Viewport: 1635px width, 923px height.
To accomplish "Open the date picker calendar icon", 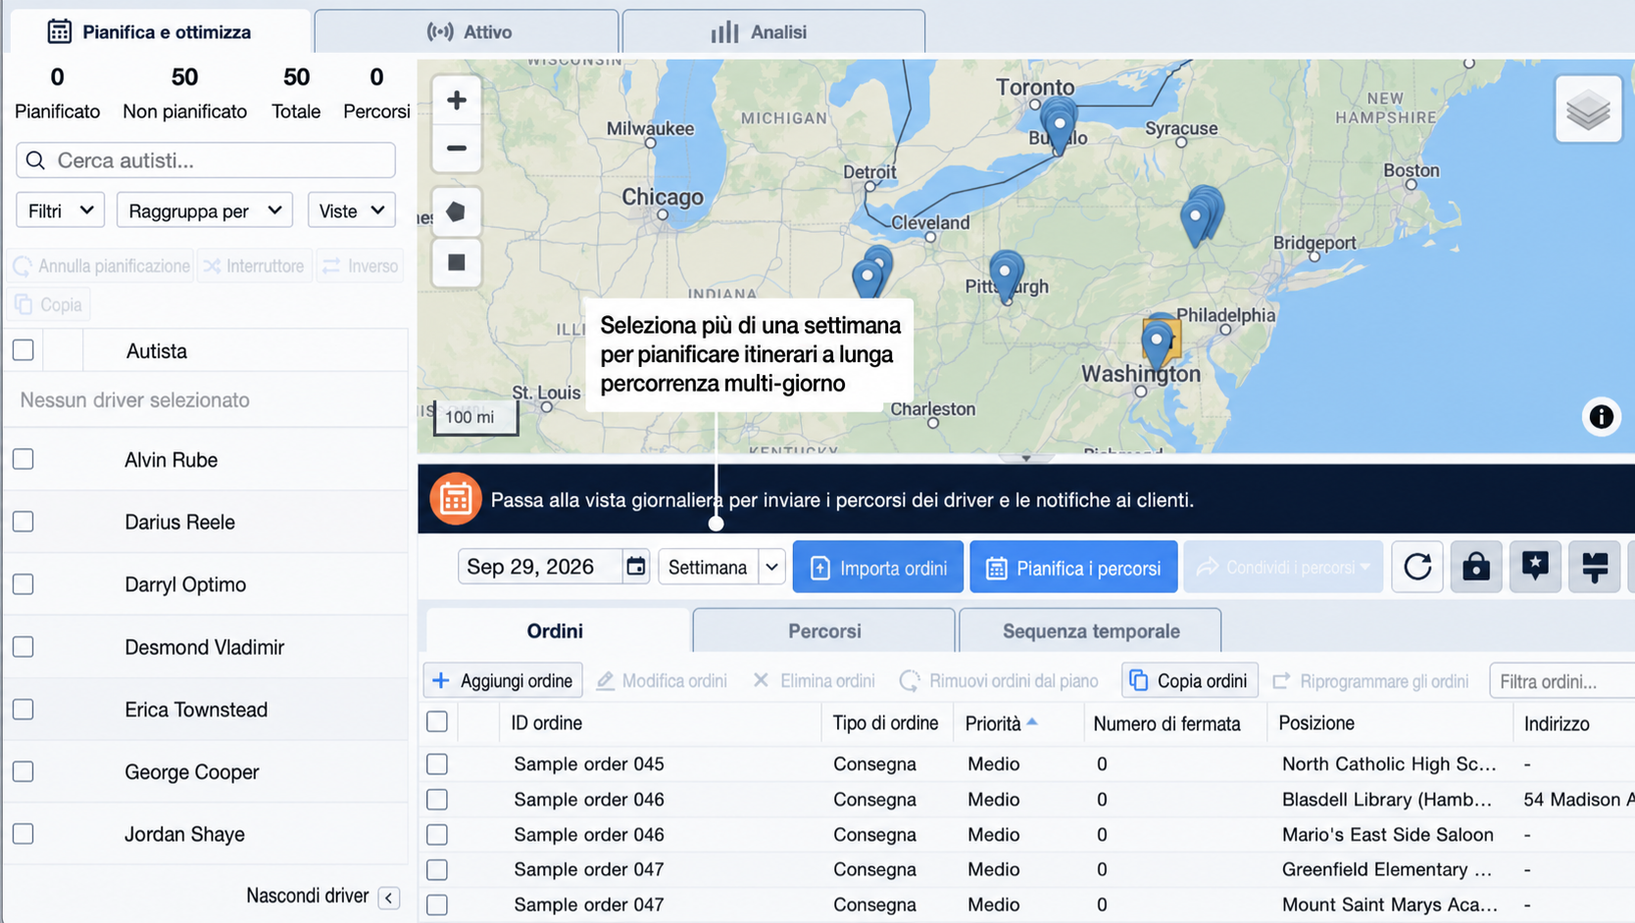I will [636, 567].
